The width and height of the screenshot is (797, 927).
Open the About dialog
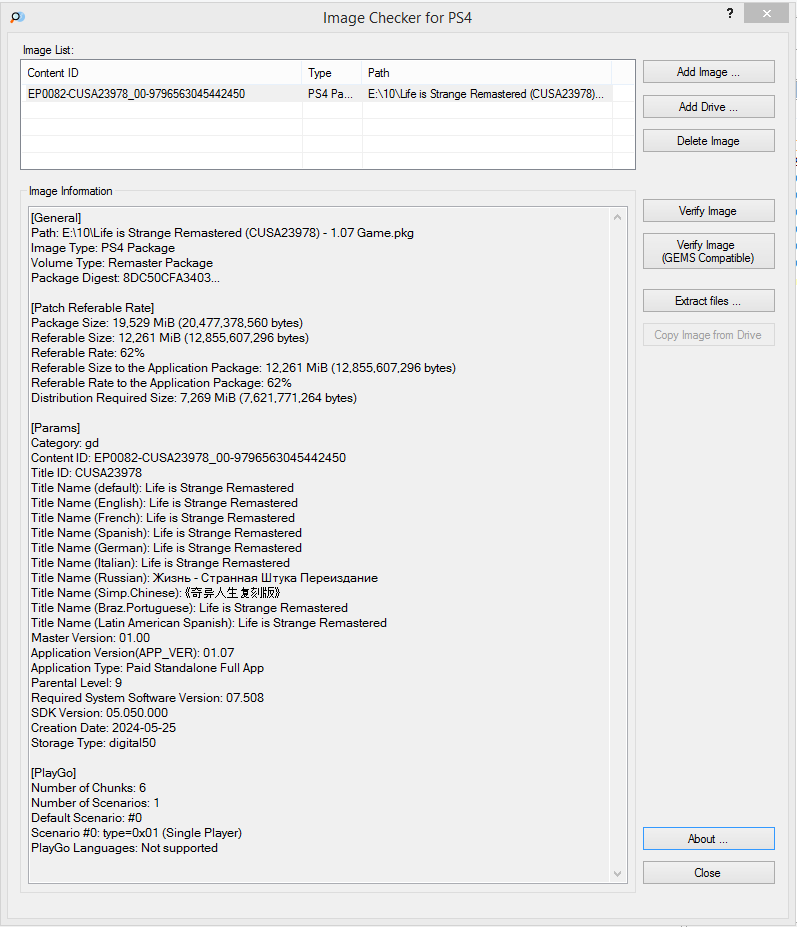point(708,839)
